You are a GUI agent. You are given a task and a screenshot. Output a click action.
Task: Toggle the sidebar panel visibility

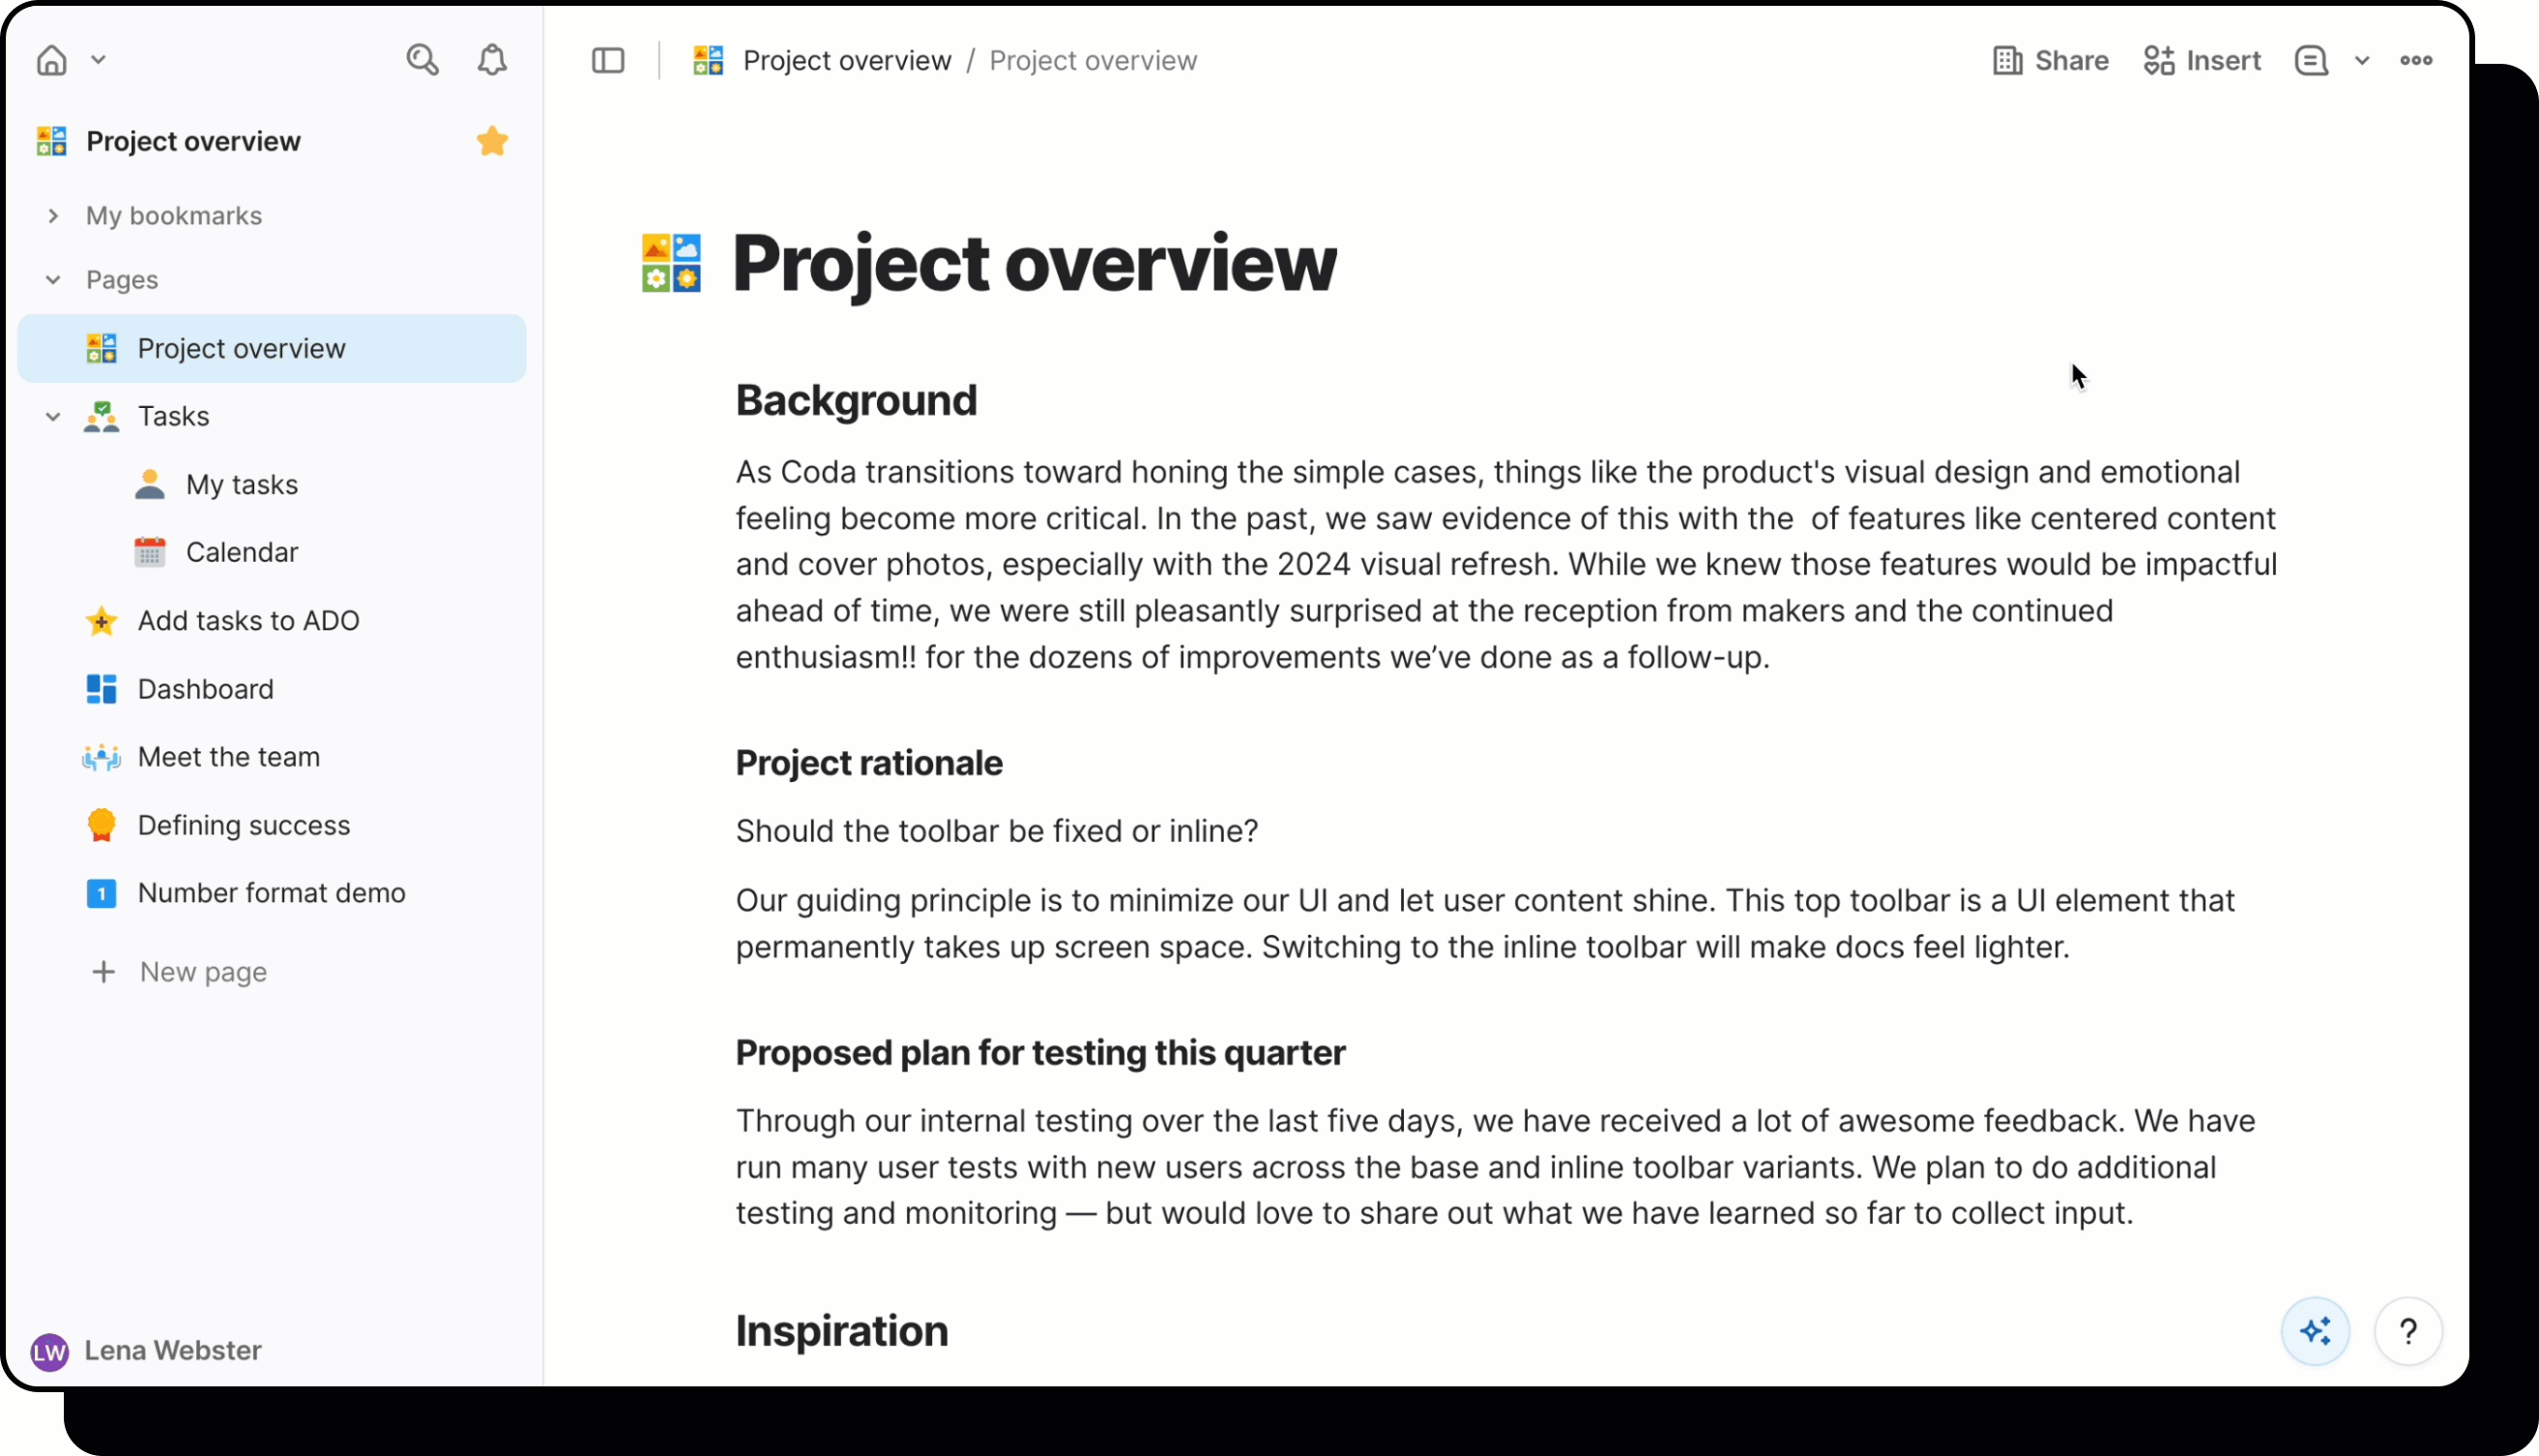(x=607, y=60)
